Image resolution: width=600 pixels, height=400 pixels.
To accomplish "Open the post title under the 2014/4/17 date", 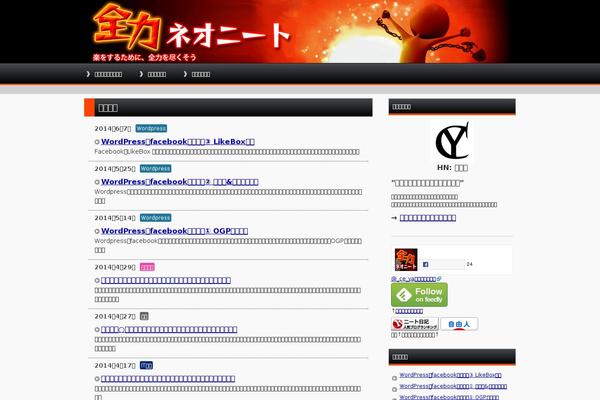I will tap(168, 379).
